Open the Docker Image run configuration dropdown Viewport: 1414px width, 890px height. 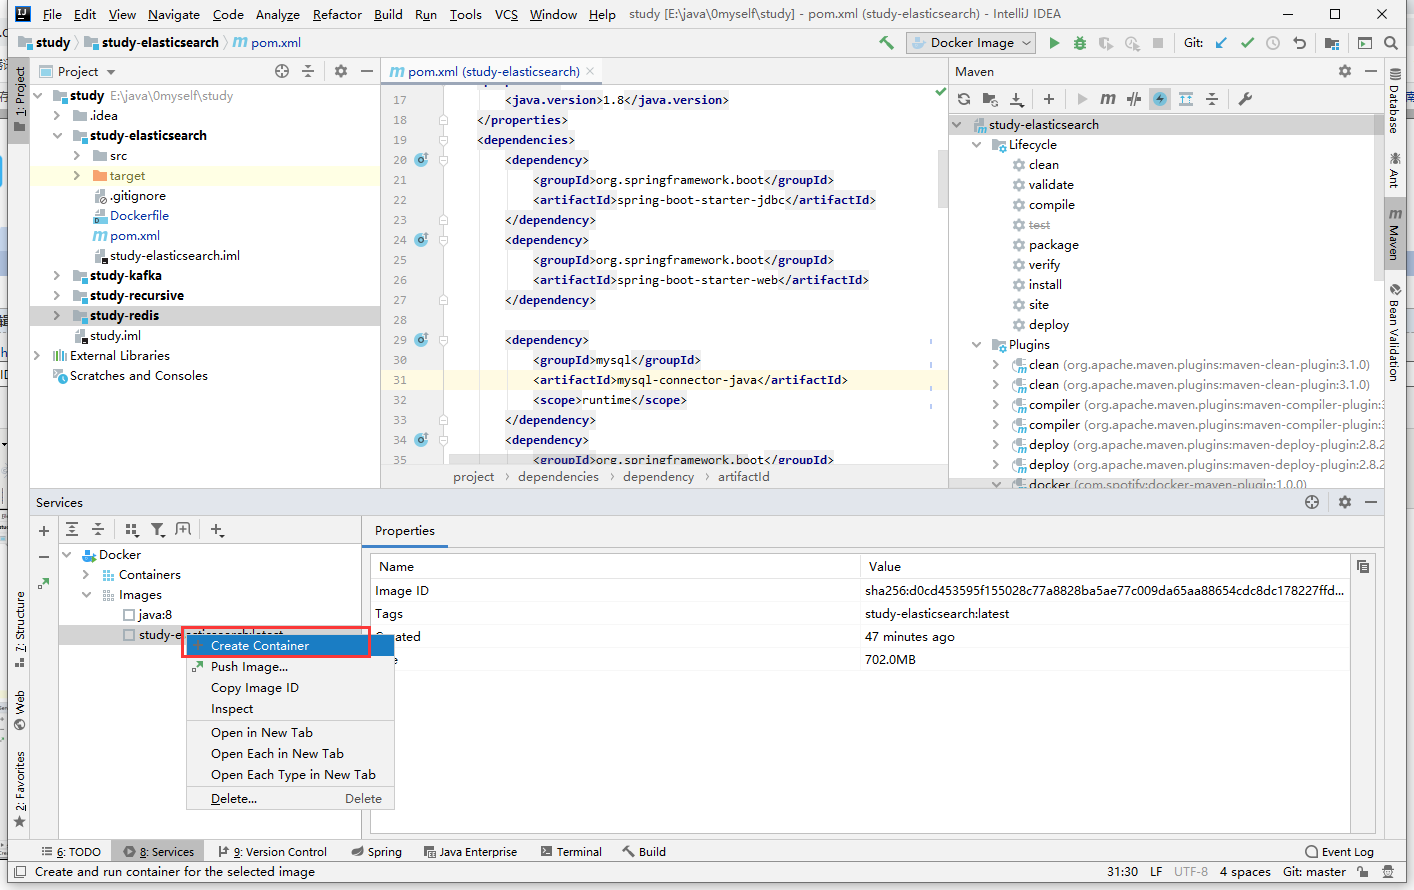coord(972,43)
